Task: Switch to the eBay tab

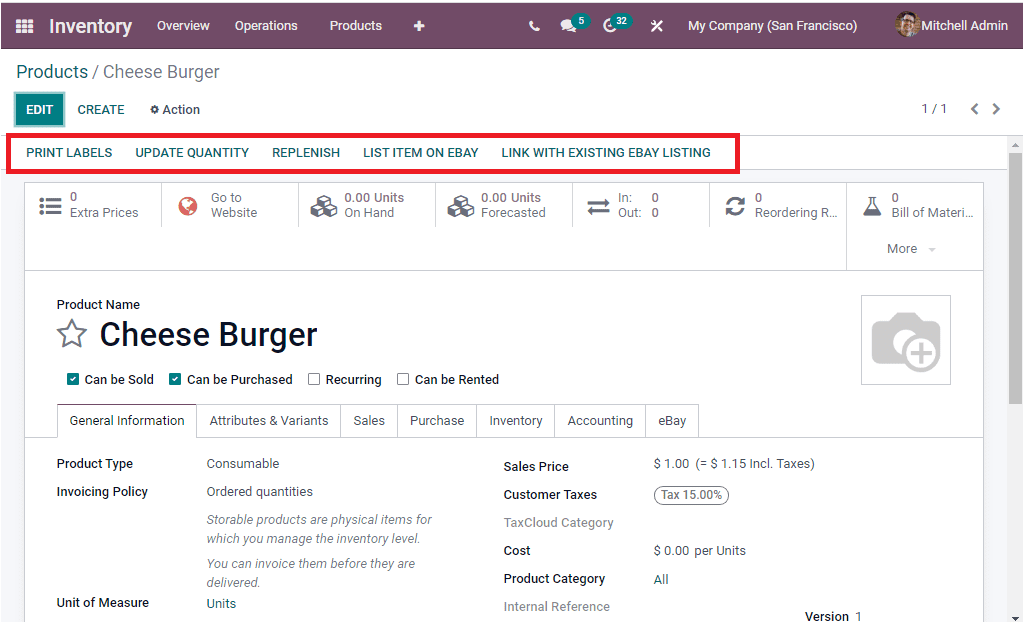Action: coord(671,420)
